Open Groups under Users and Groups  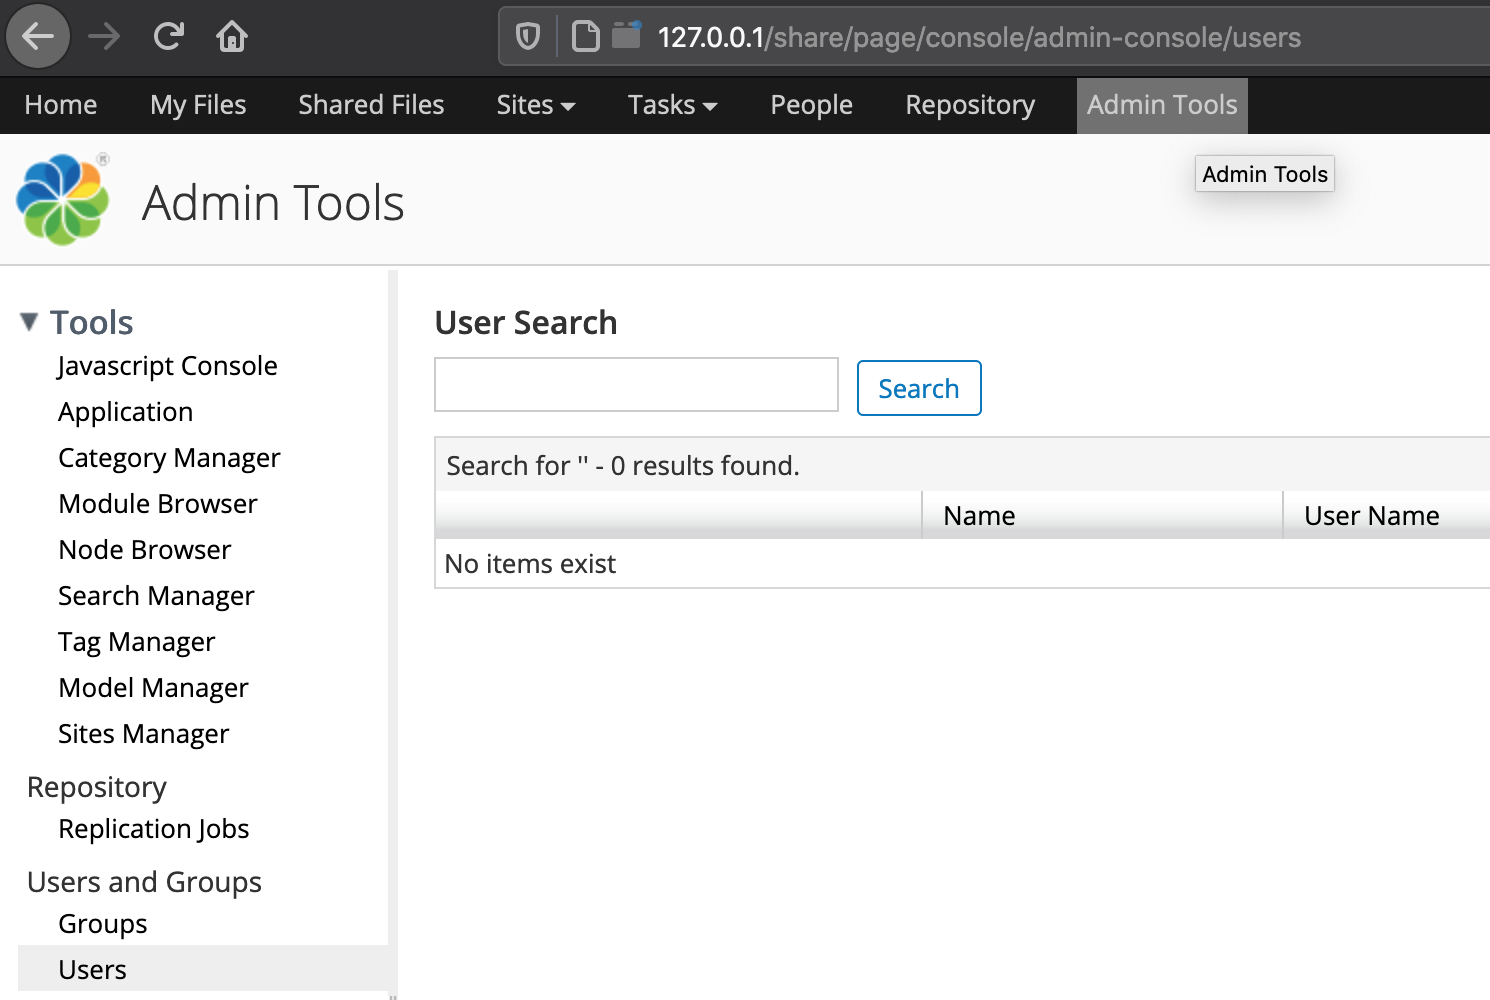click(x=103, y=924)
